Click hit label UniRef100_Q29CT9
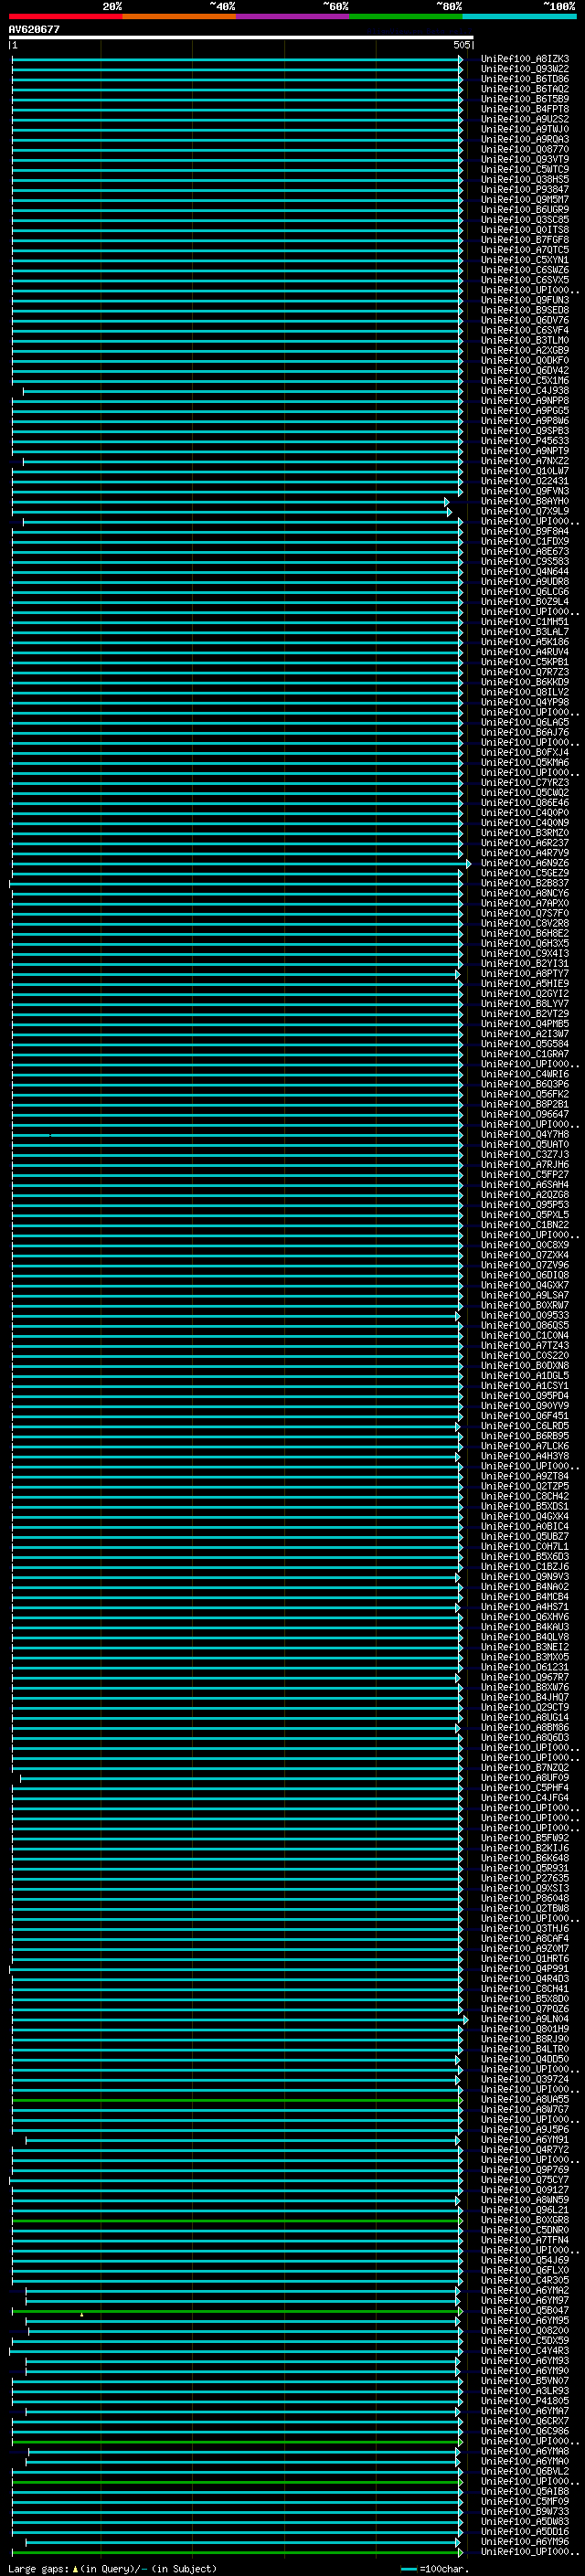Screen dimensions: 585x2576 click(524, 1708)
